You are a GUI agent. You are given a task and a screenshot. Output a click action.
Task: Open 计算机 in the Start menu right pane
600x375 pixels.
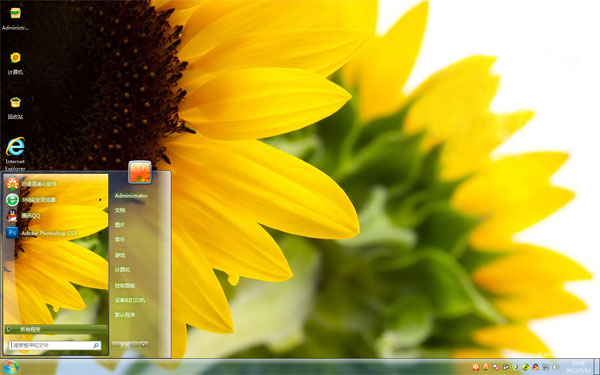122,270
